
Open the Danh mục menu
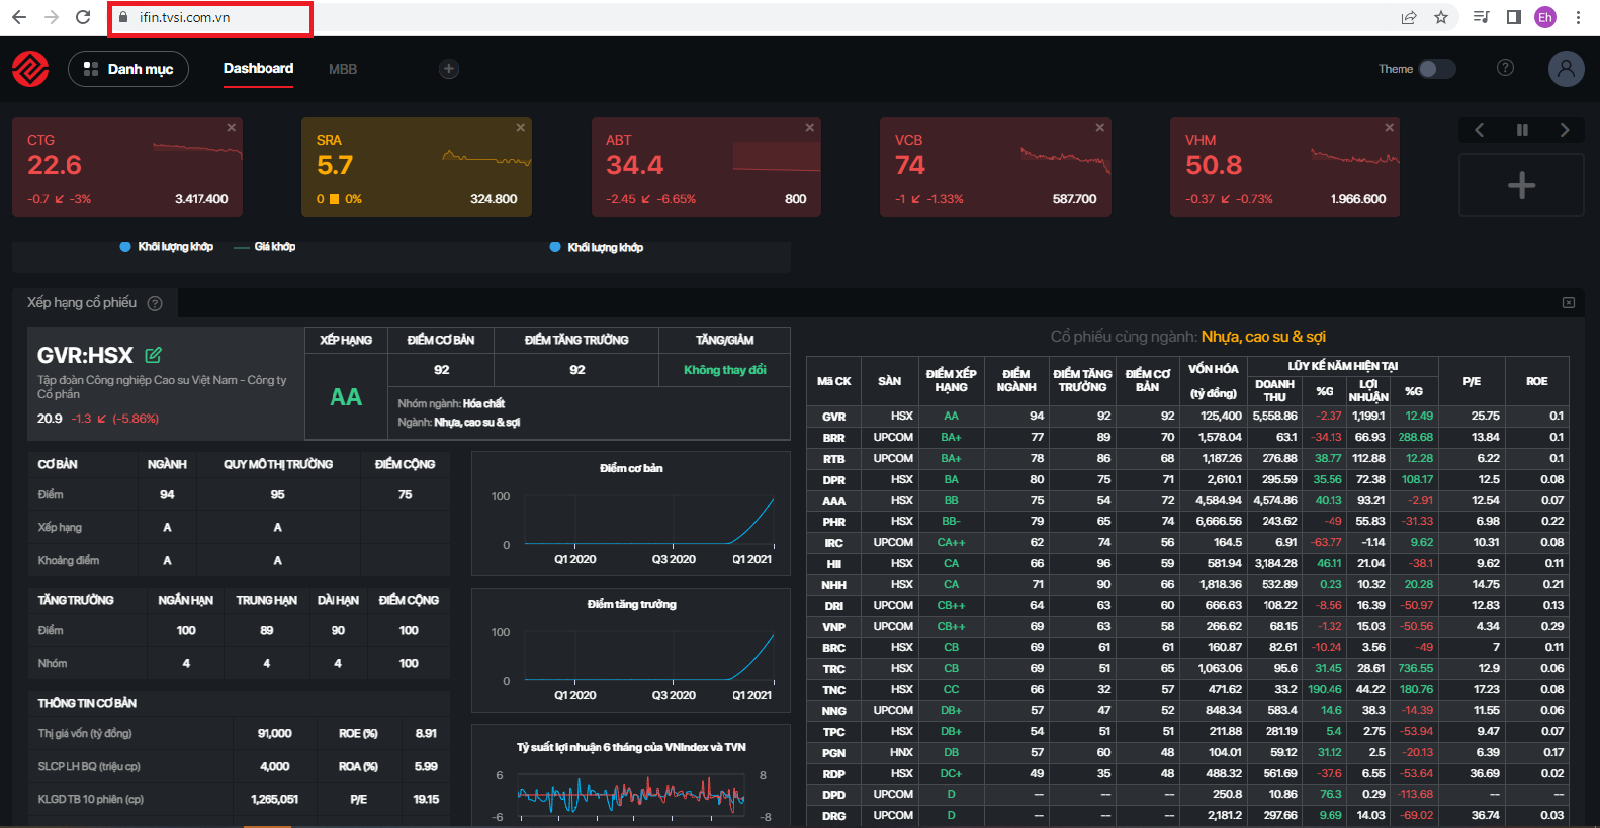point(128,69)
